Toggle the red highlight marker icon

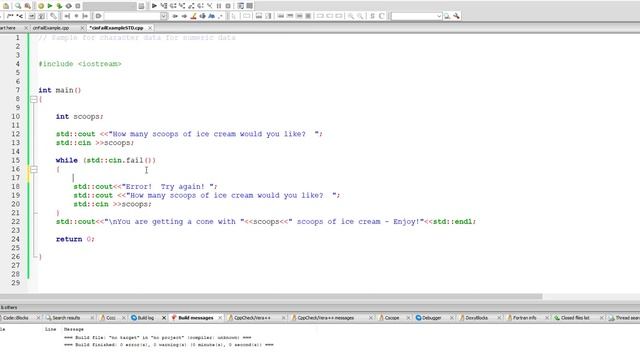point(193,16)
